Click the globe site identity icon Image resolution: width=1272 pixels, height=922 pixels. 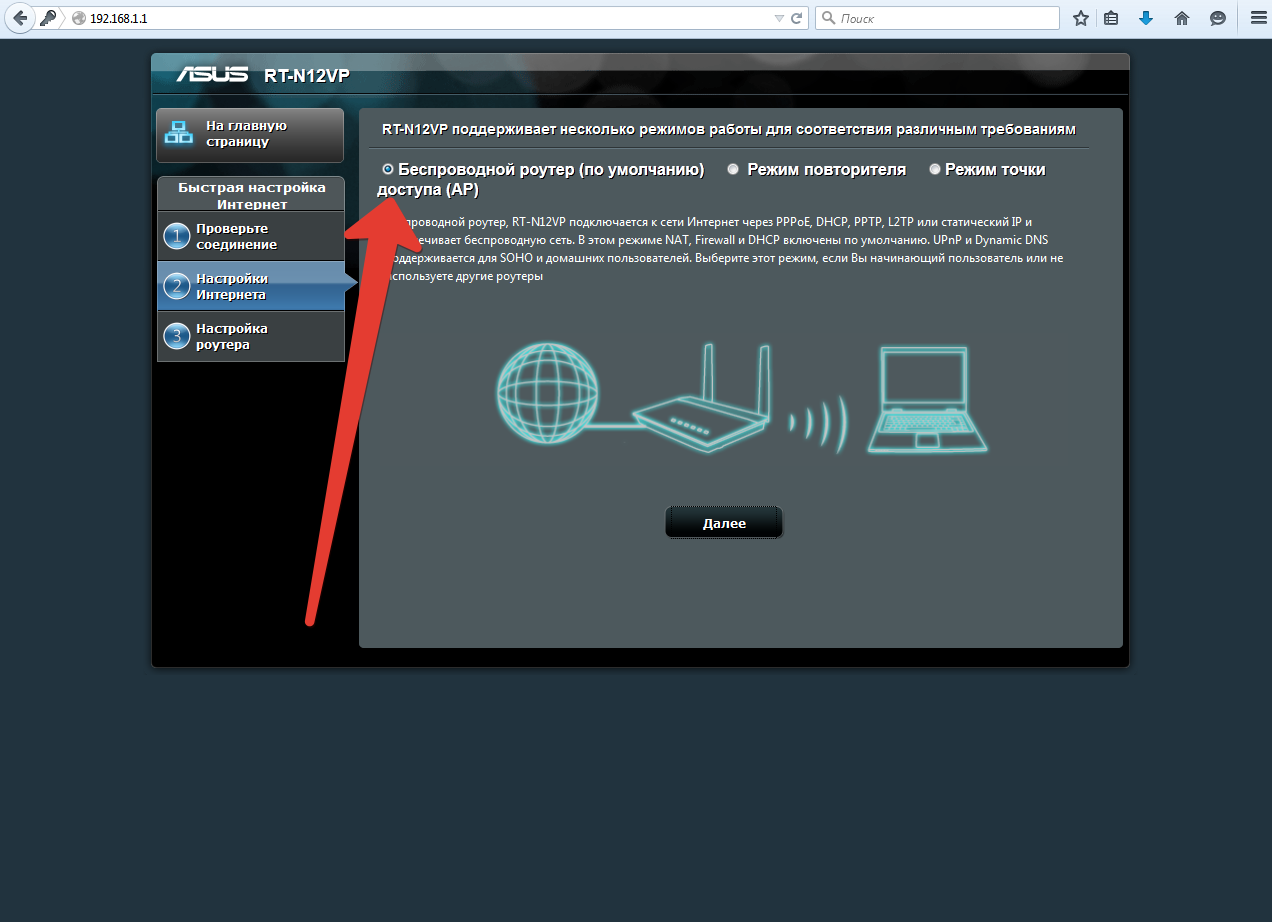pyautogui.click(x=79, y=19)
